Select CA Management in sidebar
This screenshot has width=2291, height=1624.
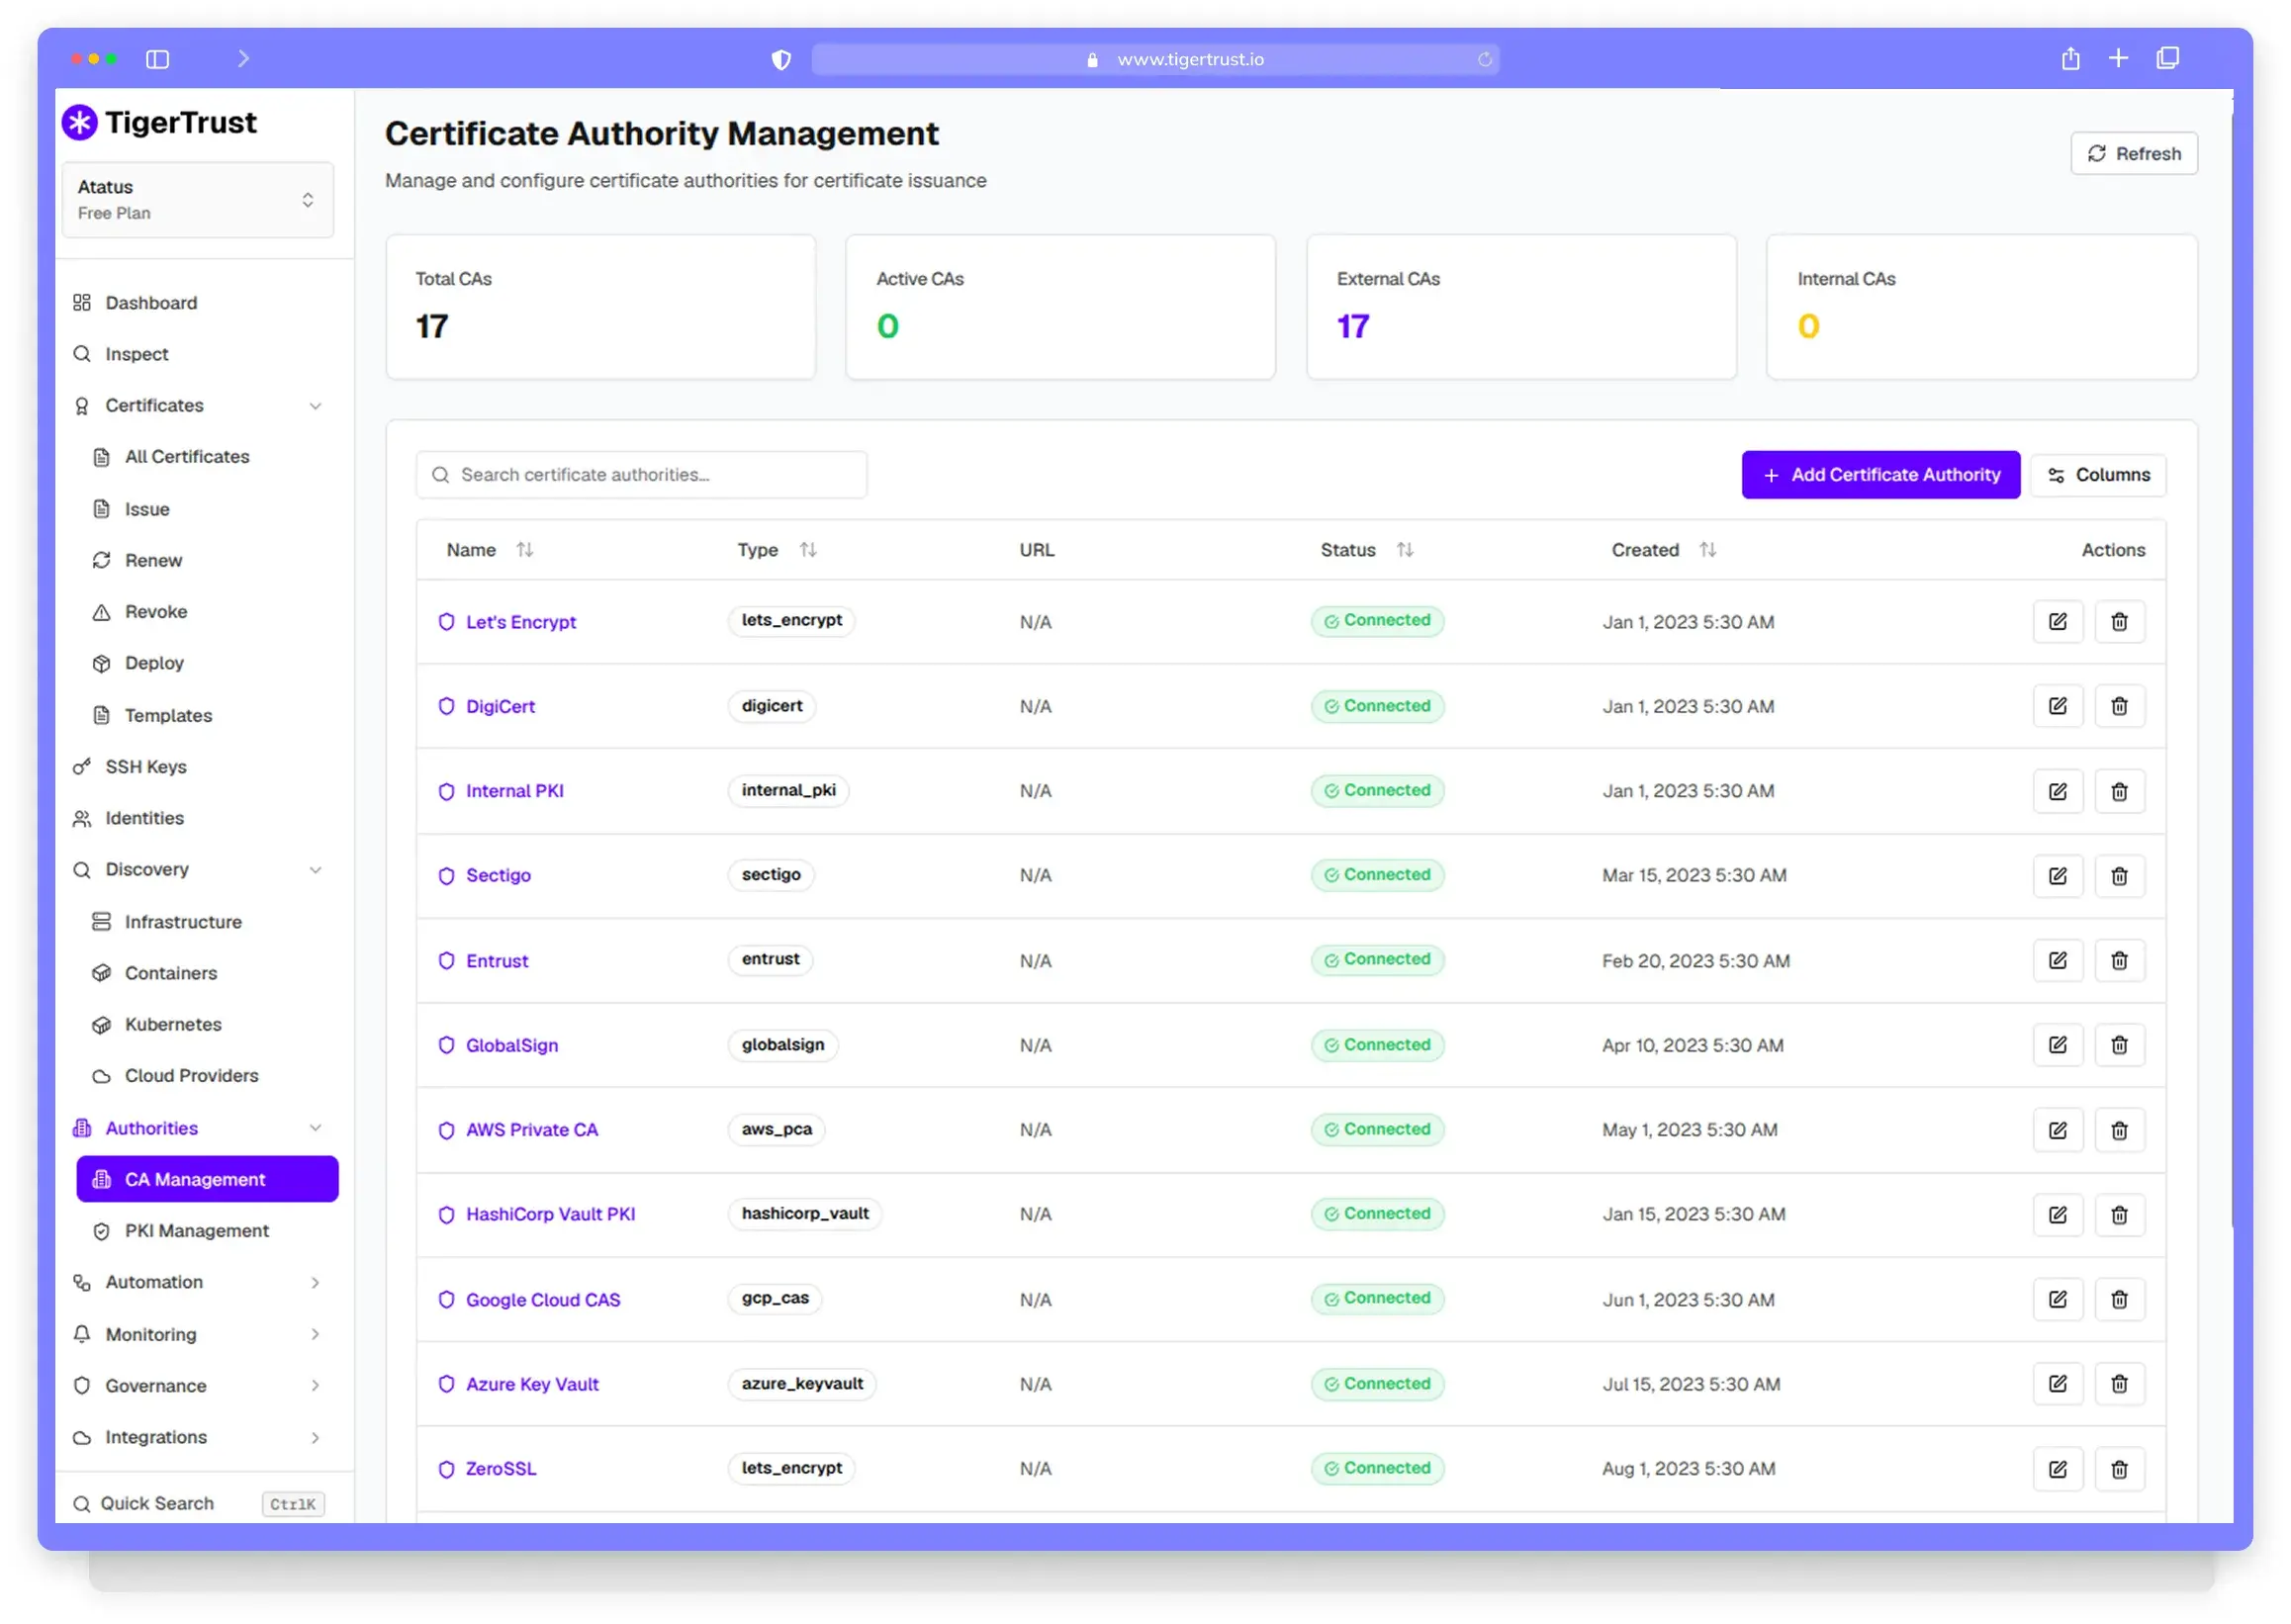tap(207, 1179)
